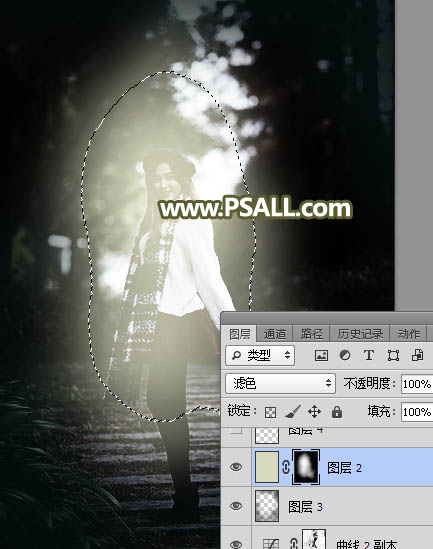The width and height of the screenshot is (433, 549).
Task: Select the smart object filter icon
Action: (417, 355)
